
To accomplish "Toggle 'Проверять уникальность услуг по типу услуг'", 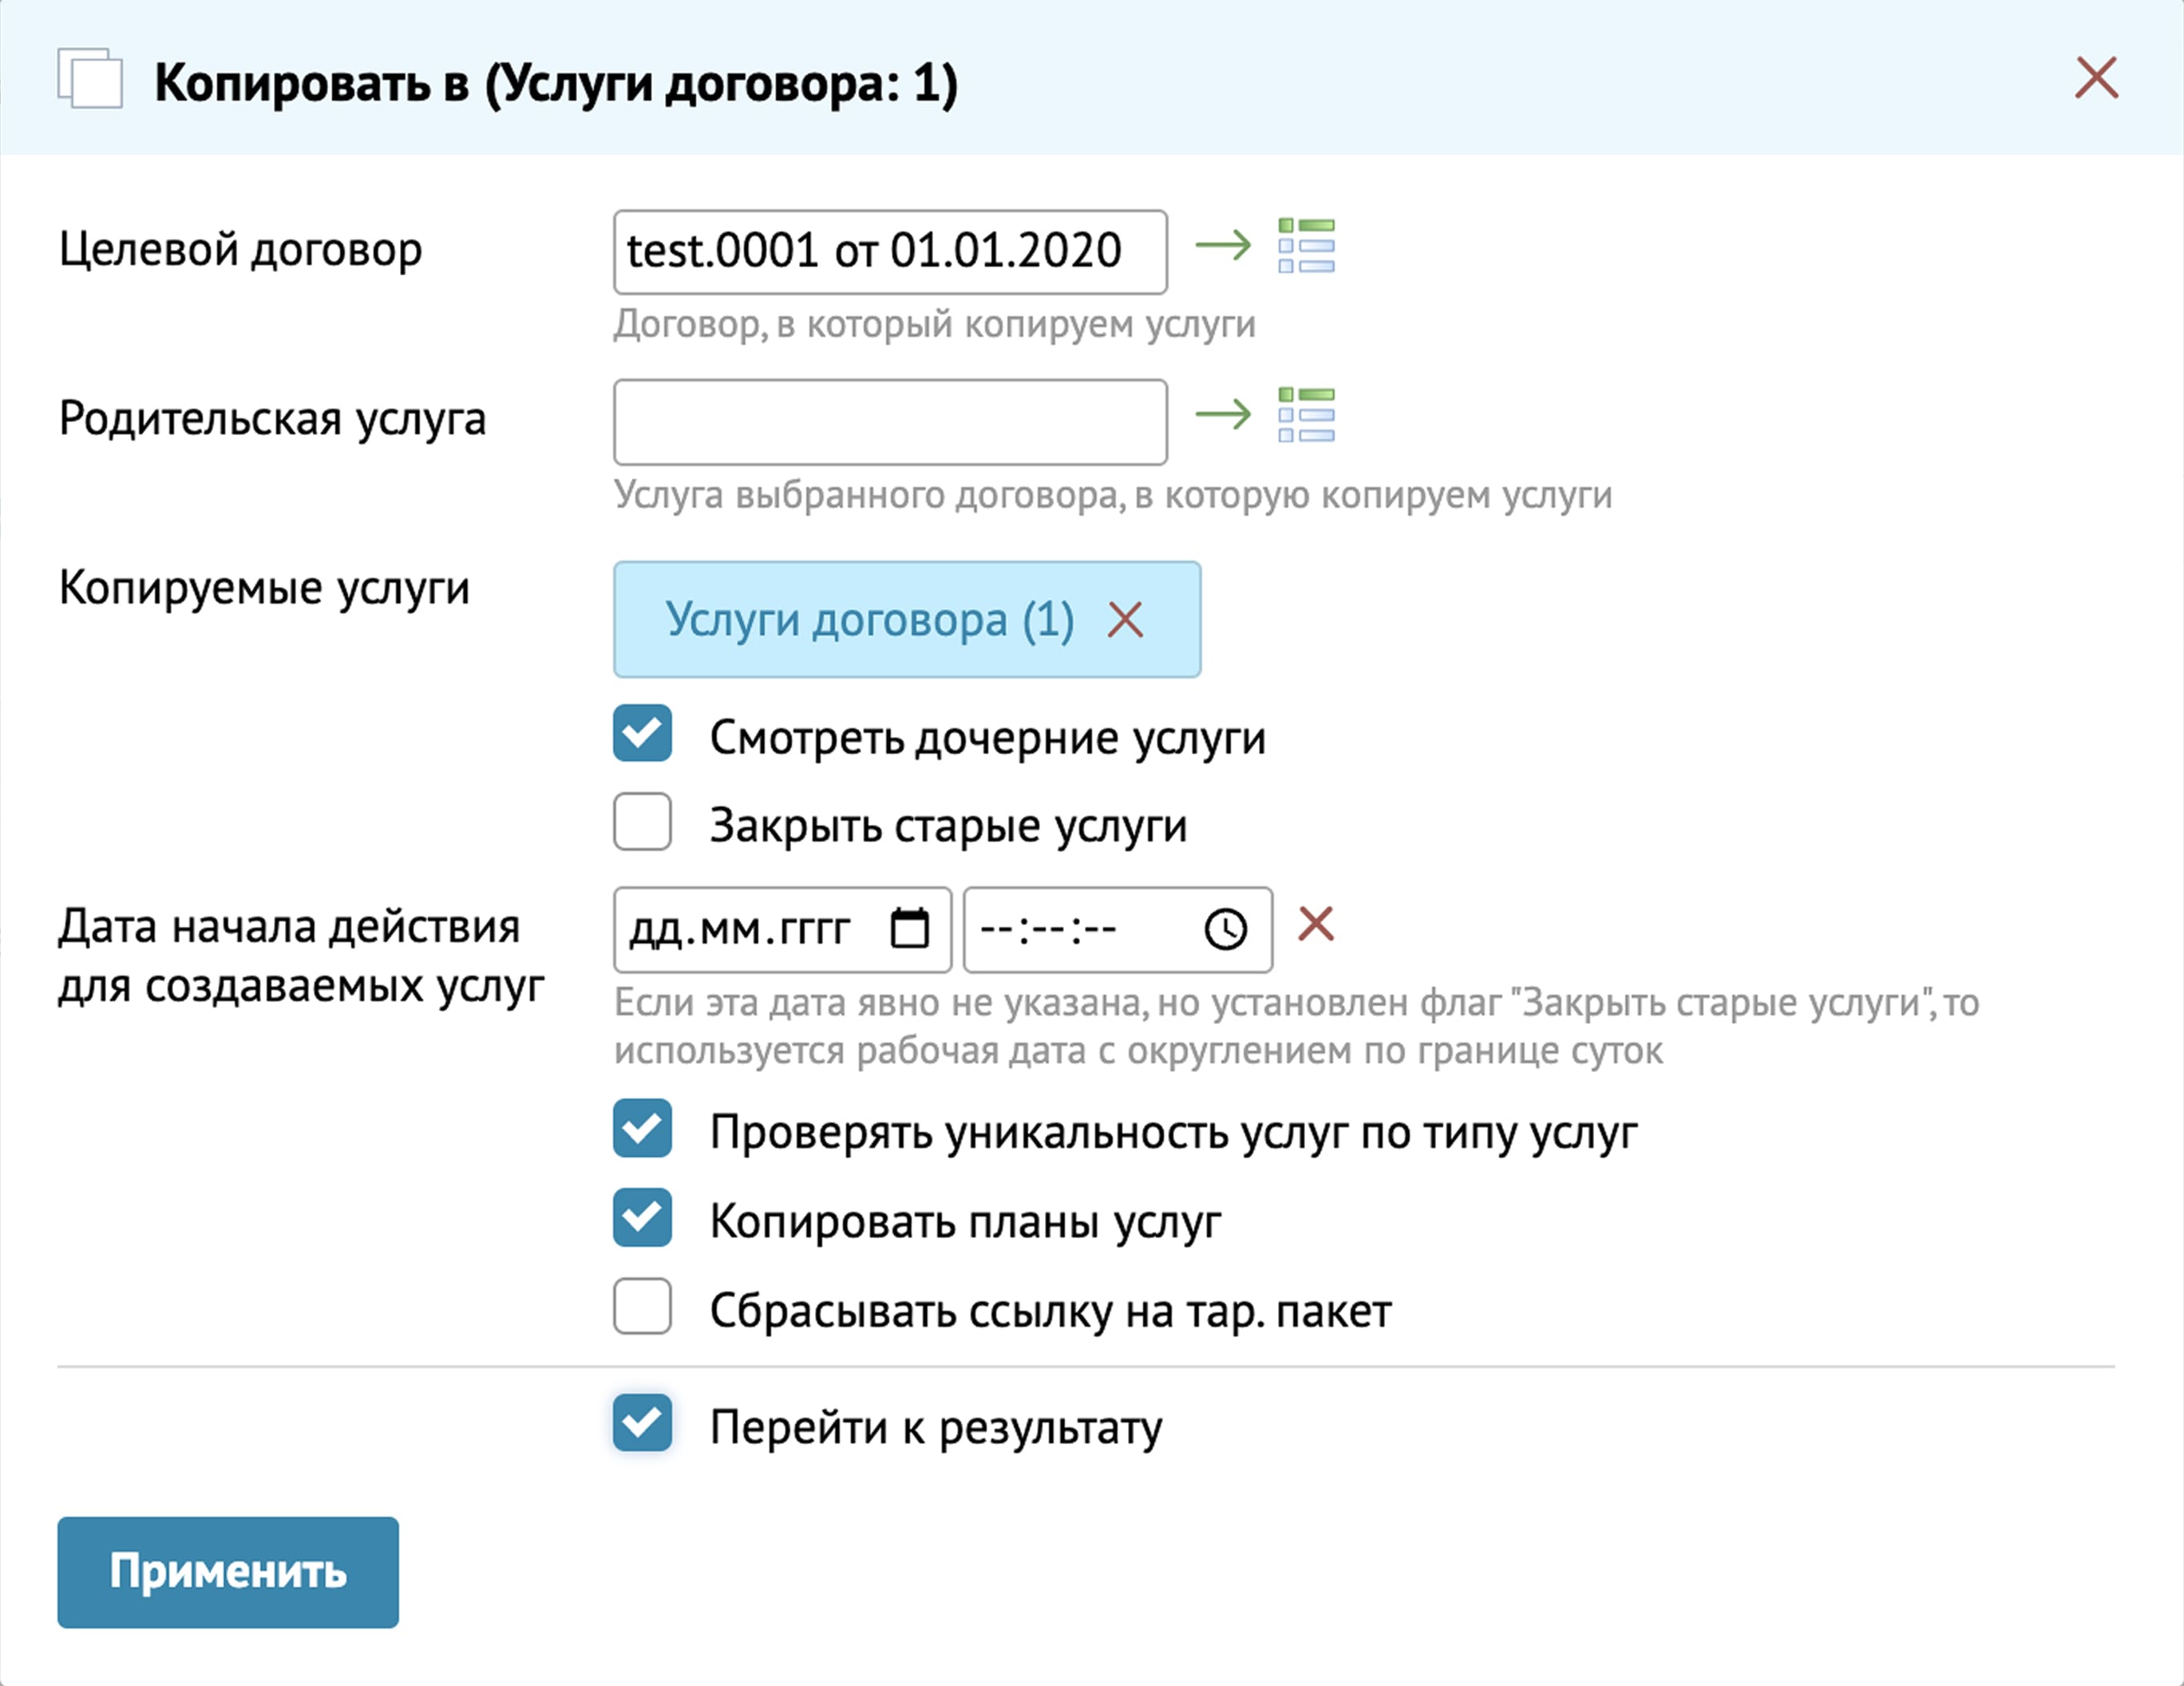I will [x=642, y=1129].
